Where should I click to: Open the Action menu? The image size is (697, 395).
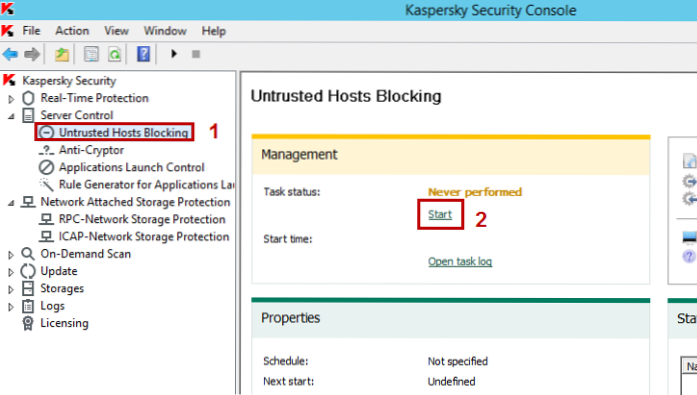72,31
